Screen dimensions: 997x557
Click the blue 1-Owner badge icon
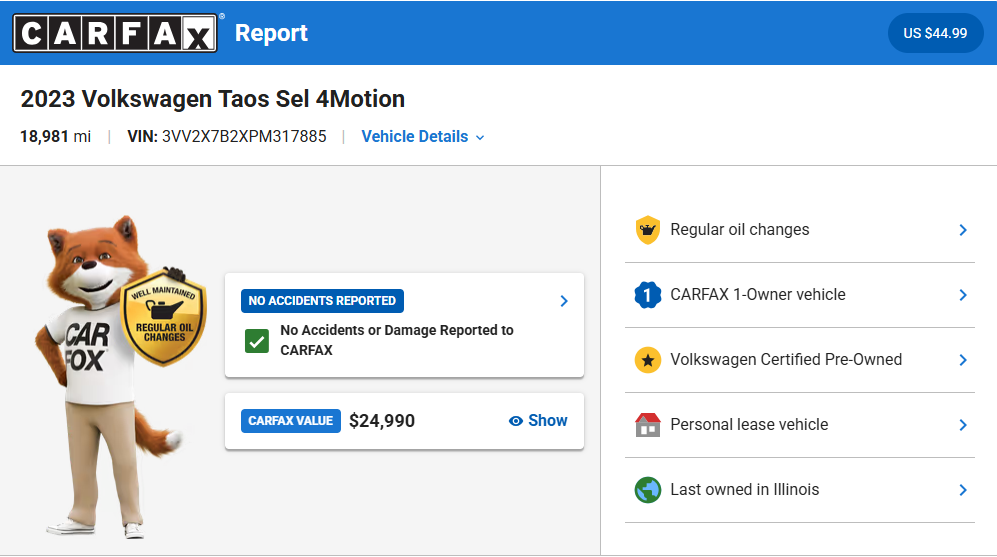[648, 295]
